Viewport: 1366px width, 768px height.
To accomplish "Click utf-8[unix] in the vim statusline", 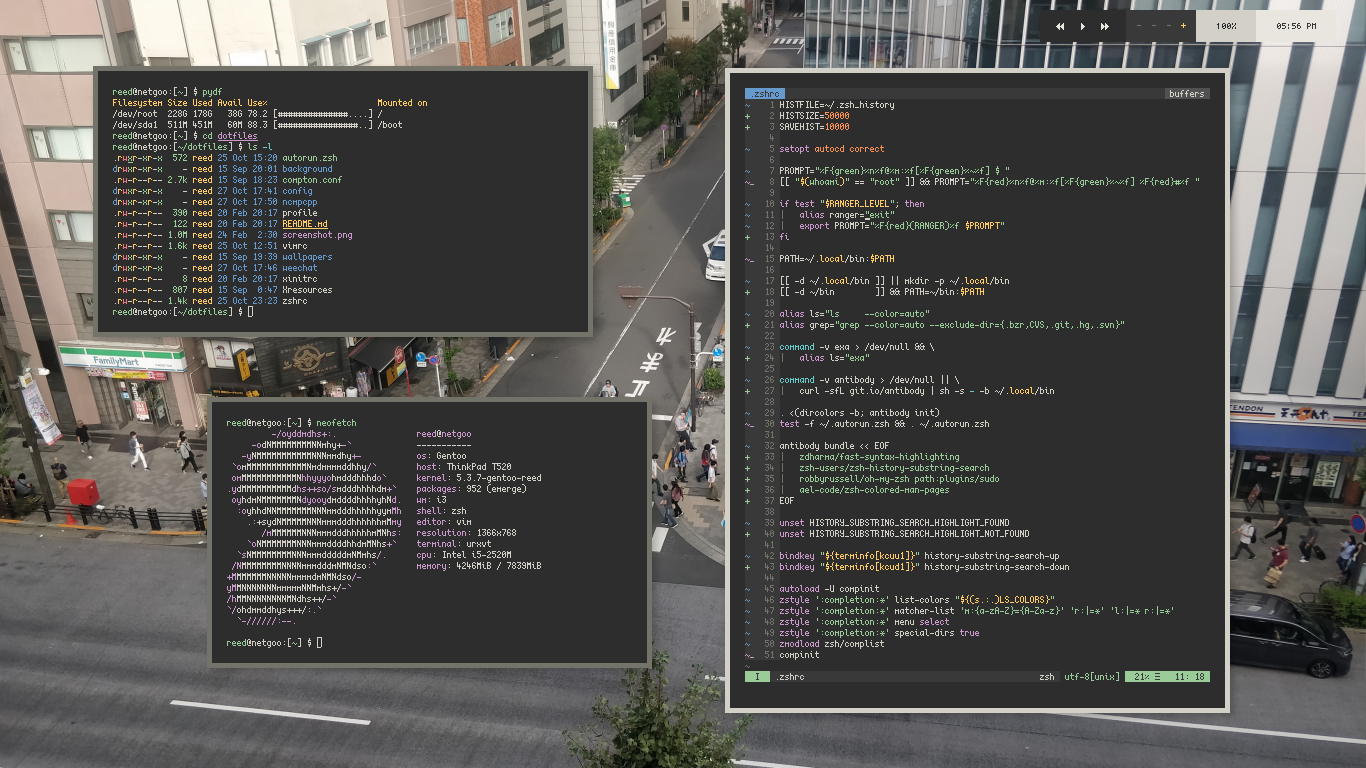I will pos(1092,677).
